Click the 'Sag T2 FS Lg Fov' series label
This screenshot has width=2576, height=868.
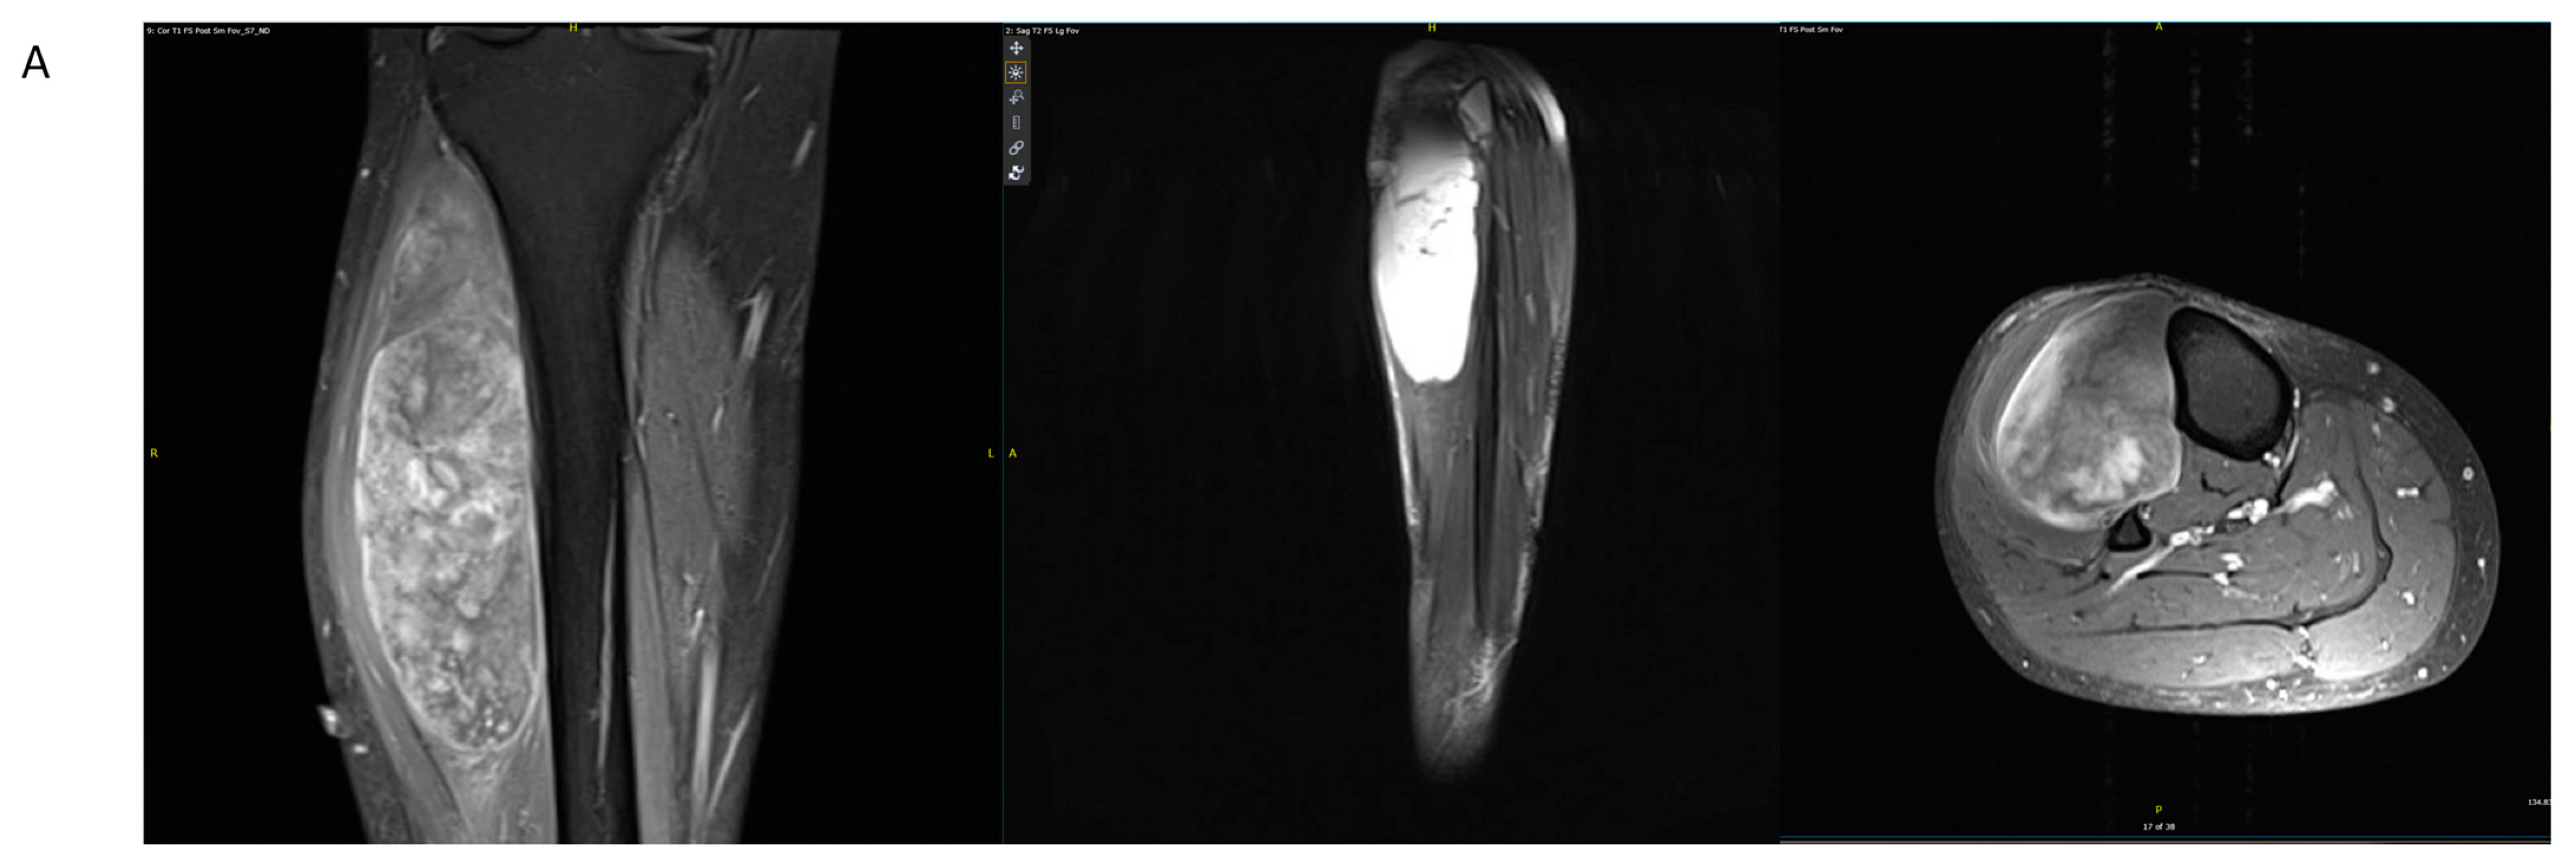[1042, 31]
